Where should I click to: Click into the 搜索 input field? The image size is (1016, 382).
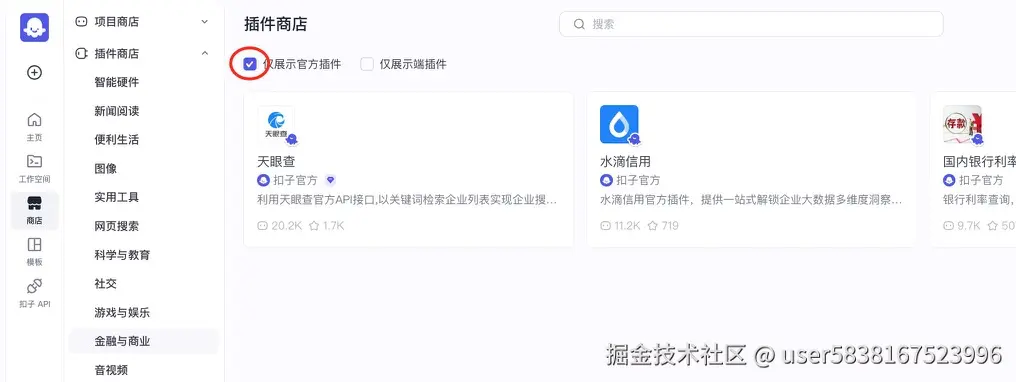[x=751, y=25]
